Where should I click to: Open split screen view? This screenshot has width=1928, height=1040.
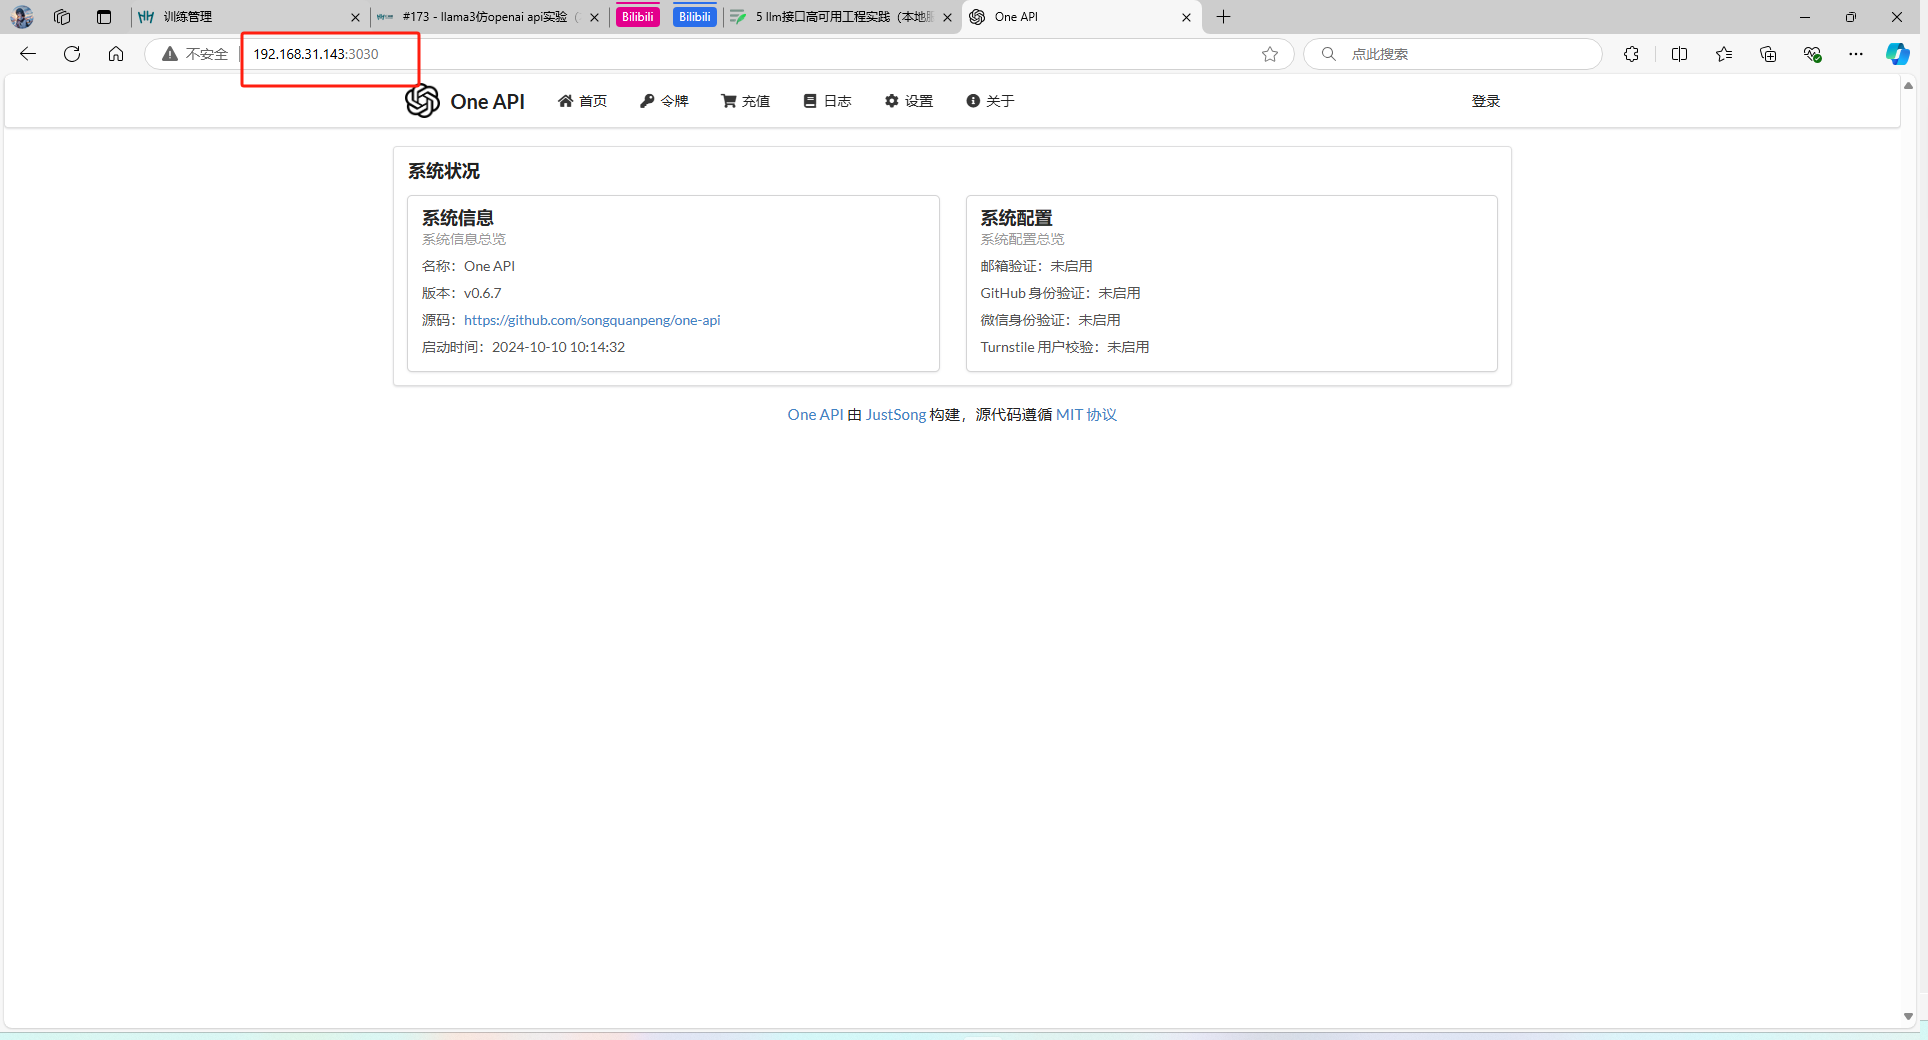1679,54
